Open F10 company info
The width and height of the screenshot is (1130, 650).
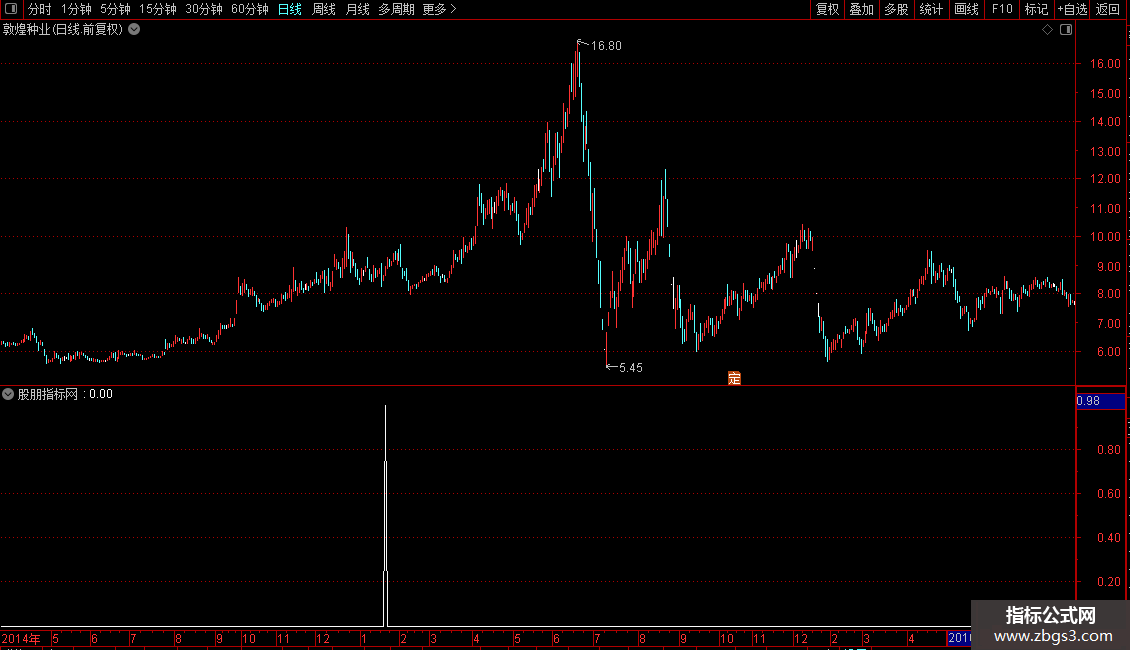click(1002, 9)
